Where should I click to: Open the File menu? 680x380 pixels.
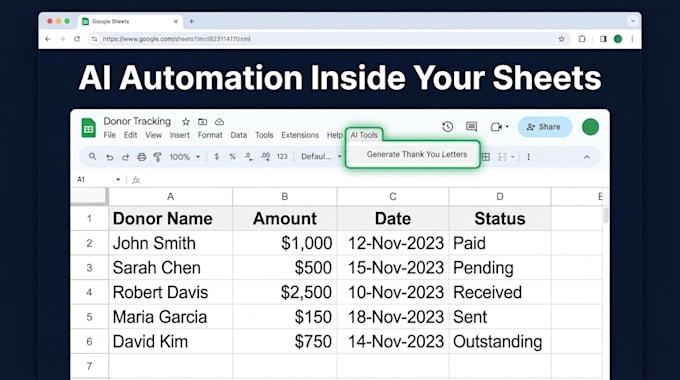(109, 135)
